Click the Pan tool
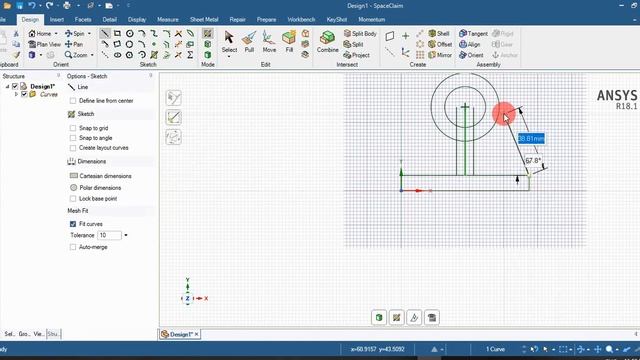The height and width of the screenshot is (360, 640). (74, 44)
